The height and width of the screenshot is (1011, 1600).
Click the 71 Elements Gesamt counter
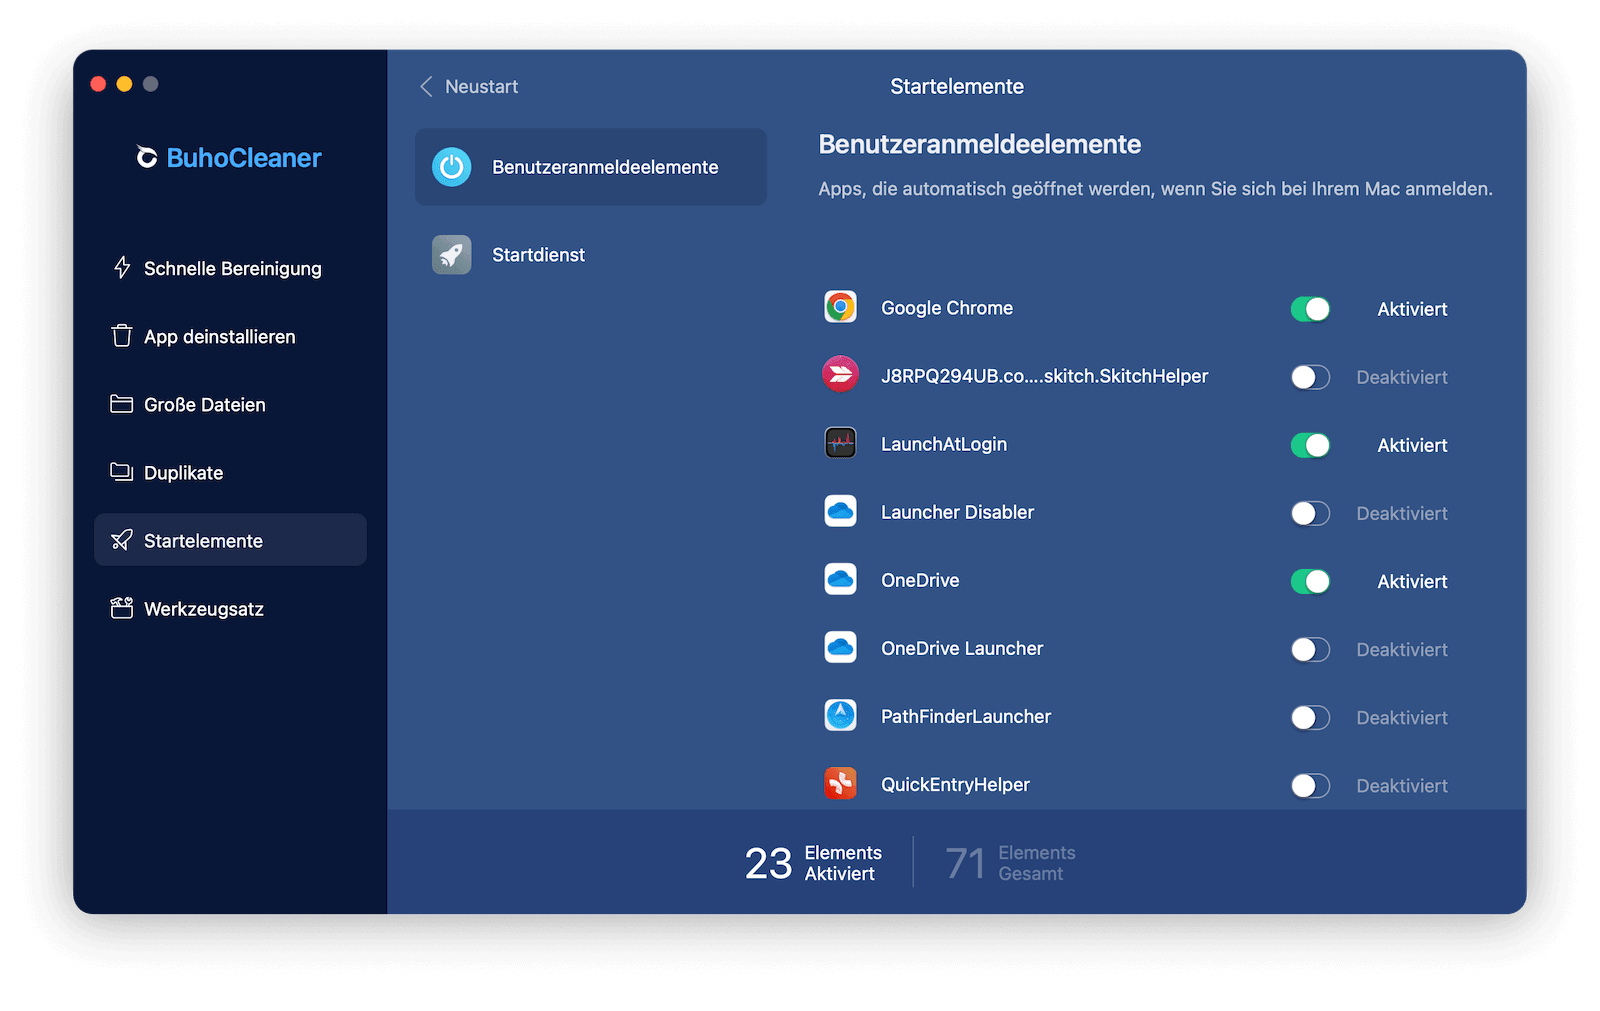coord(1010,863)
